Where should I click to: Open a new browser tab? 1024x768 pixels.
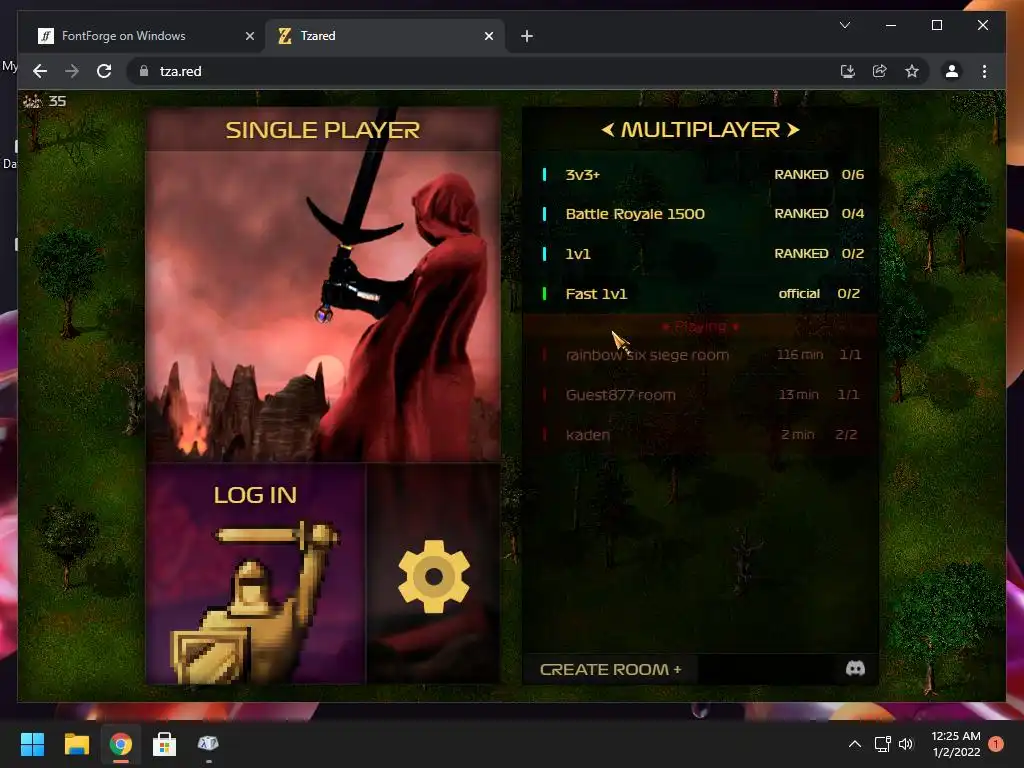tap(527, 36)
